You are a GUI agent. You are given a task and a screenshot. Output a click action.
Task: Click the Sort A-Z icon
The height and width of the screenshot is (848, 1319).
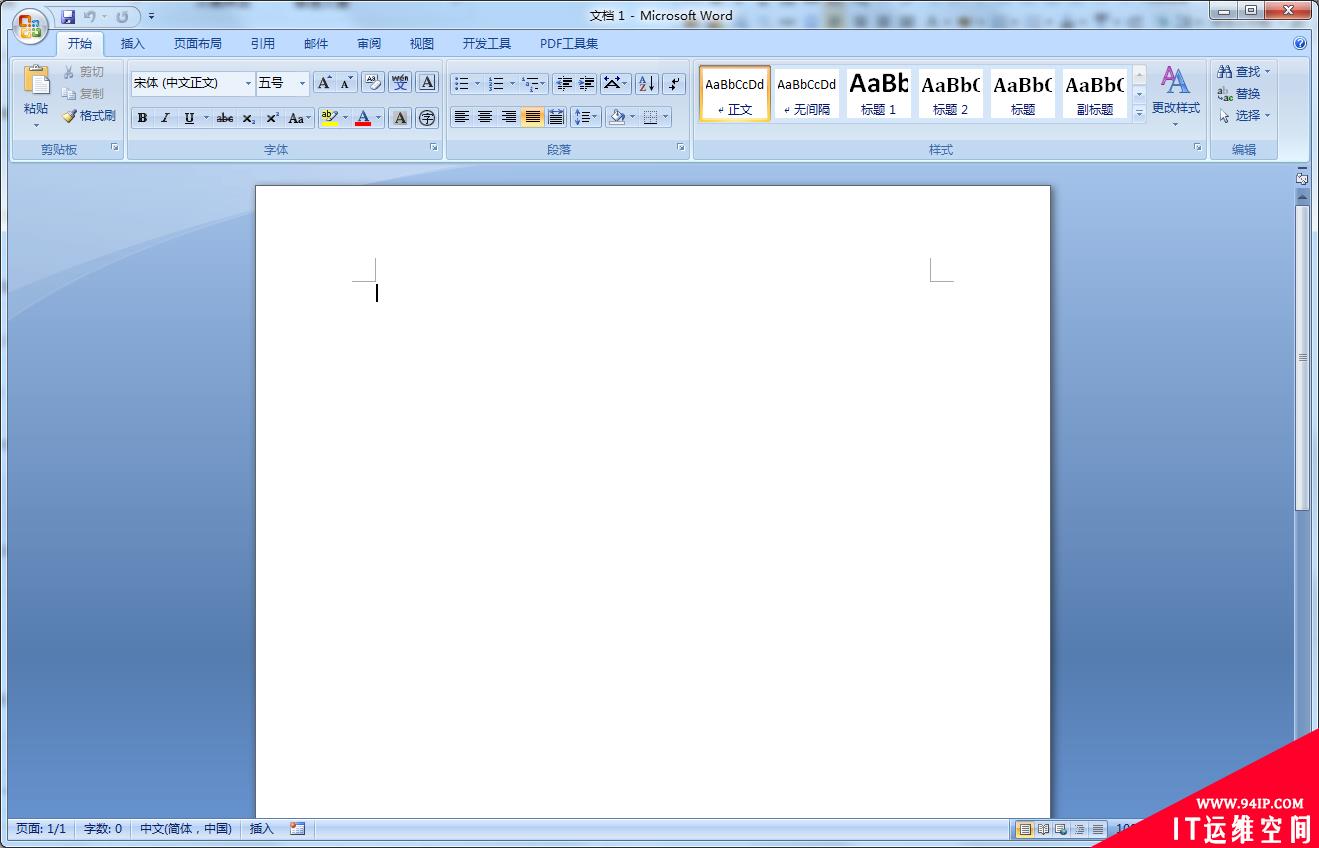[x=646, y=84]
